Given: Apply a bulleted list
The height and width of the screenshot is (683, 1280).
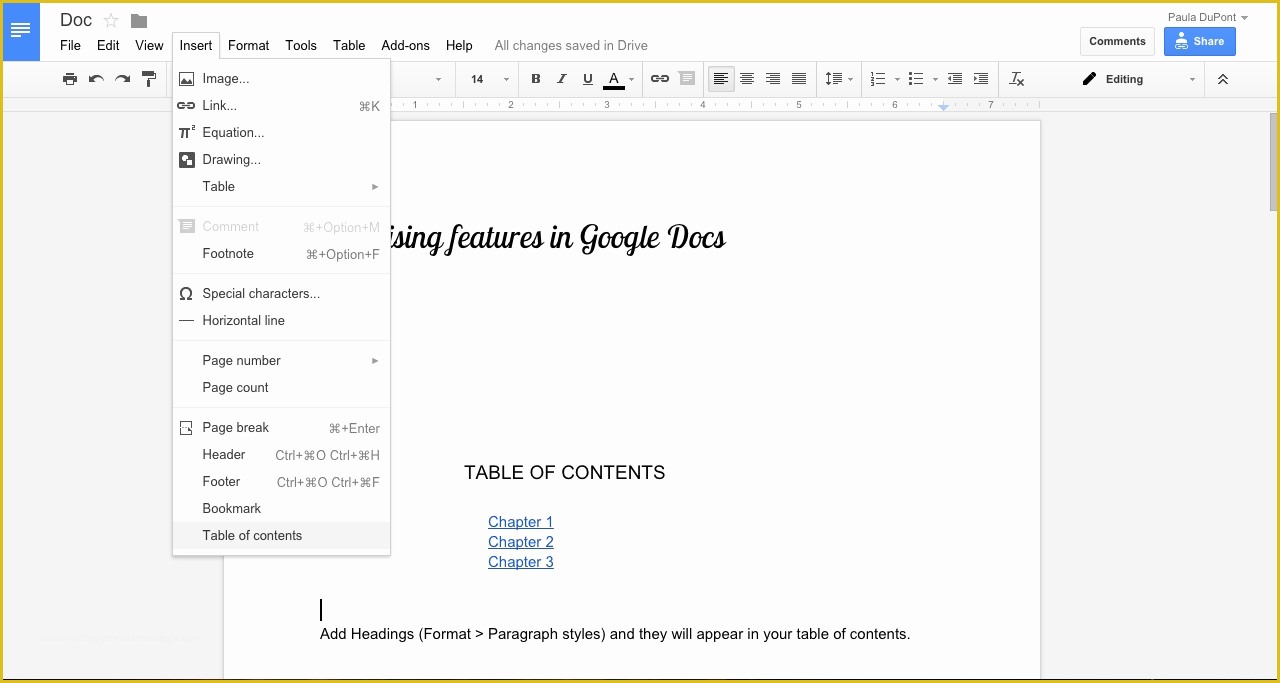Looking at the screenshot, I should pos(916,79).
